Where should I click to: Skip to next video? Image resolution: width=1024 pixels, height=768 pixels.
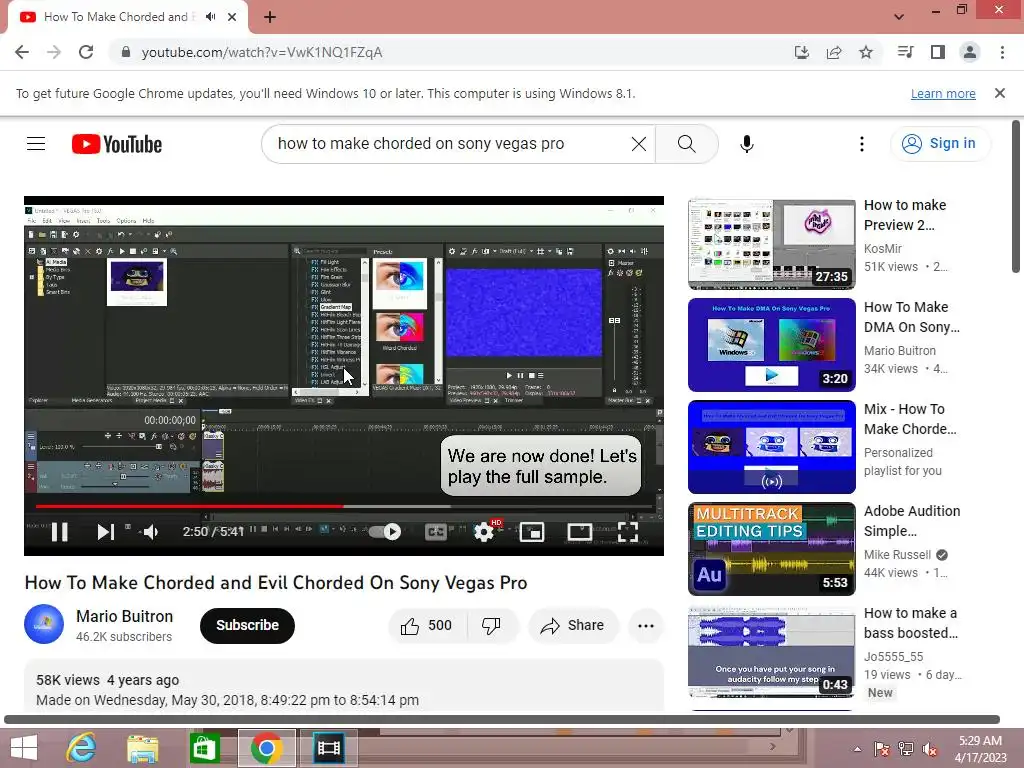105,532
